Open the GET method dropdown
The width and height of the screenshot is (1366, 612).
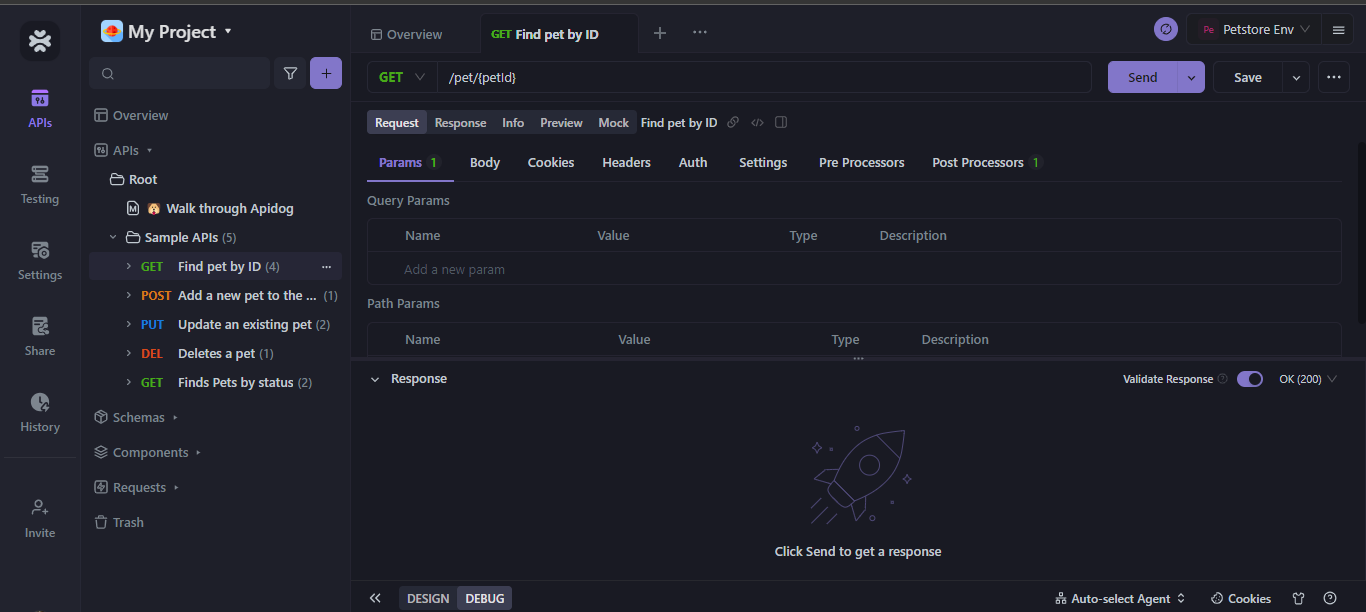point(402,77)
